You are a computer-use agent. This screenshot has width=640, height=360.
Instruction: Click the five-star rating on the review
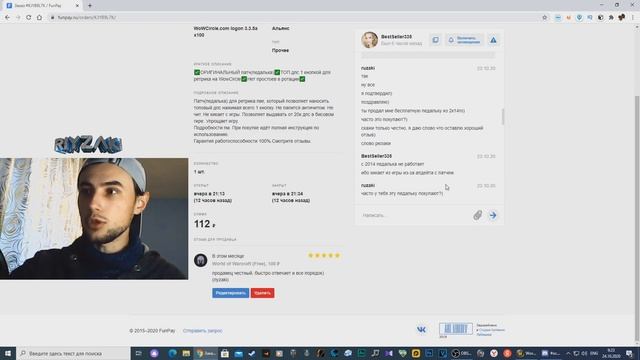(x=324, y=256)
